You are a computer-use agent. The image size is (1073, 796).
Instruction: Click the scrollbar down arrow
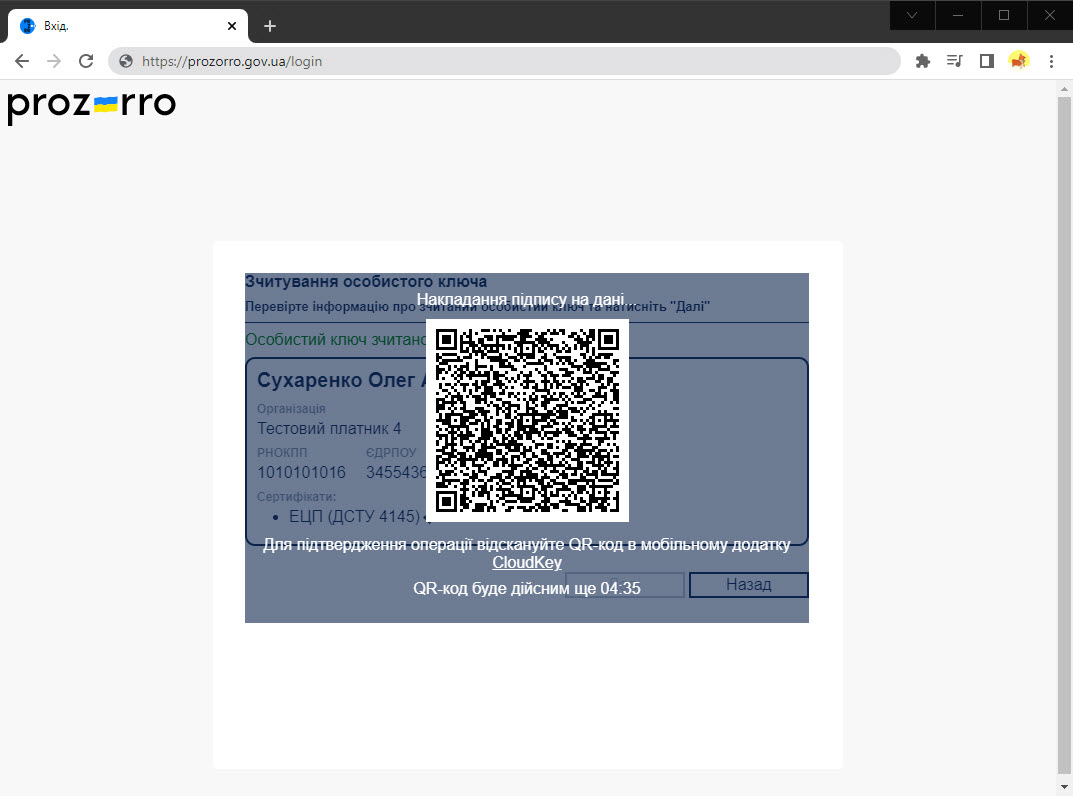coord(1064,787)
